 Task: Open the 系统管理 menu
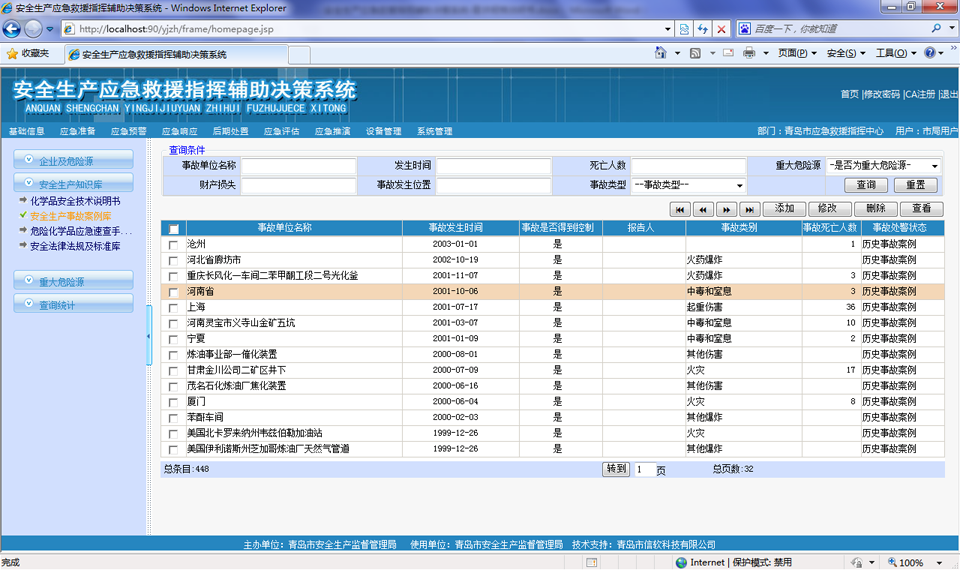434,131
